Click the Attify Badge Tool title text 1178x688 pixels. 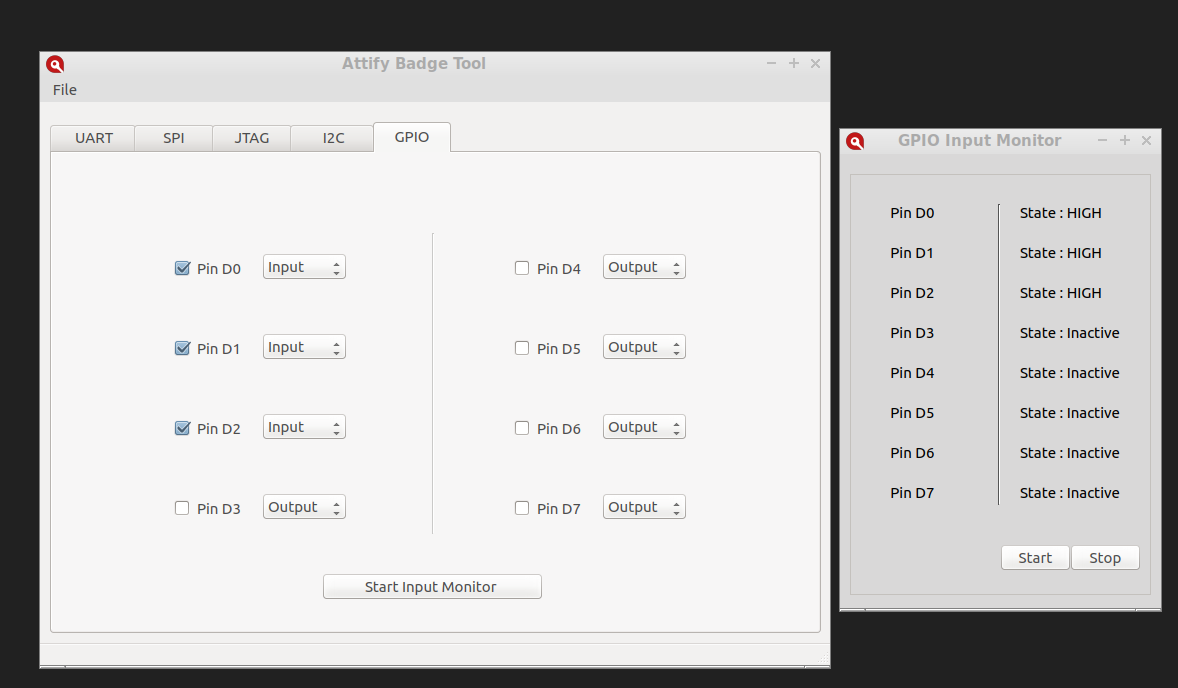click(414, 64)
